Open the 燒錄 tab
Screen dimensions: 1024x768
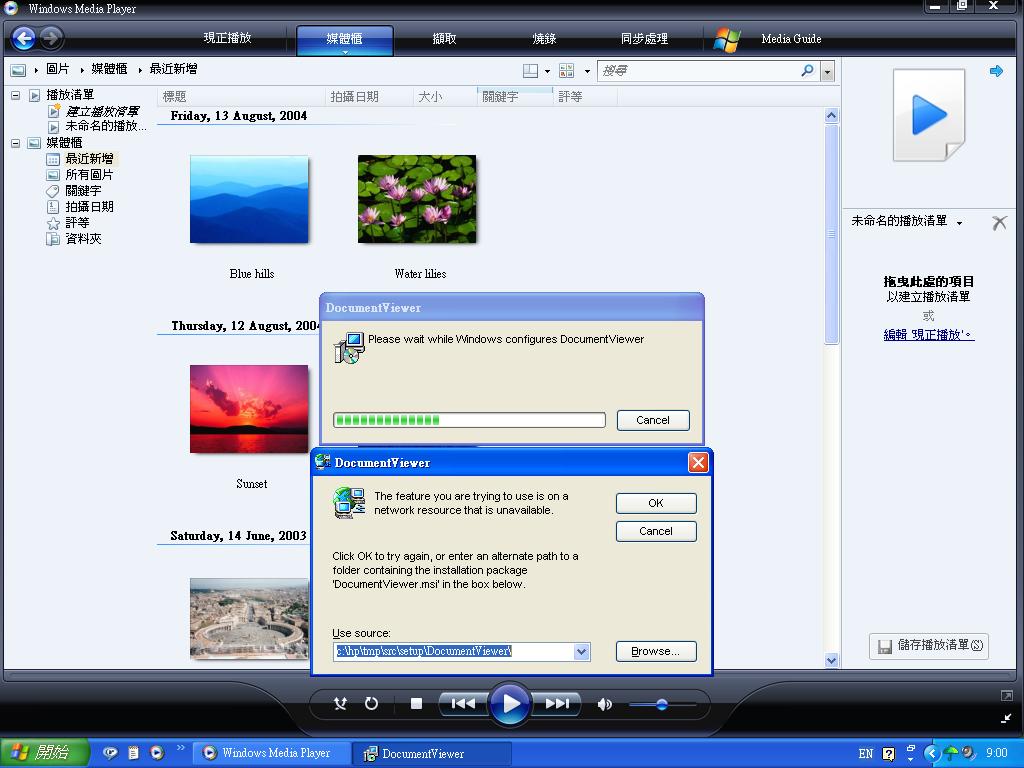pos(544,39)
